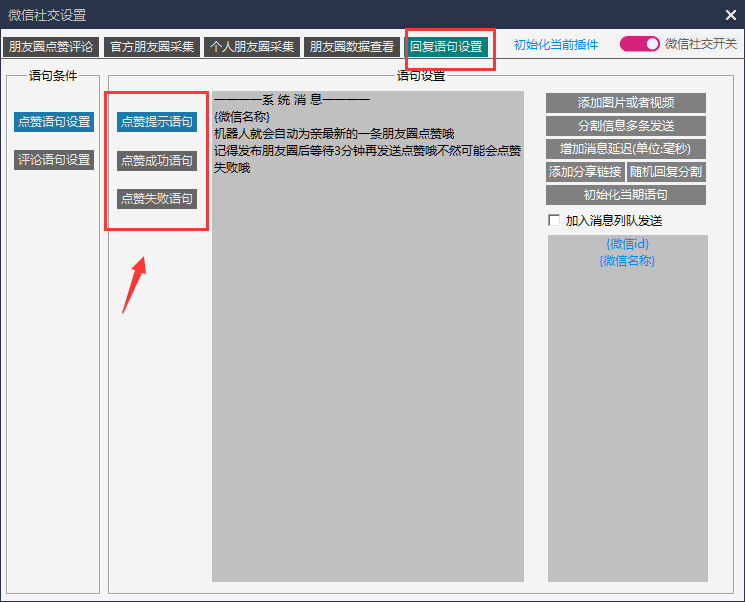
Task: Click the 添加分享链接 button
Action: click(584, 172)
